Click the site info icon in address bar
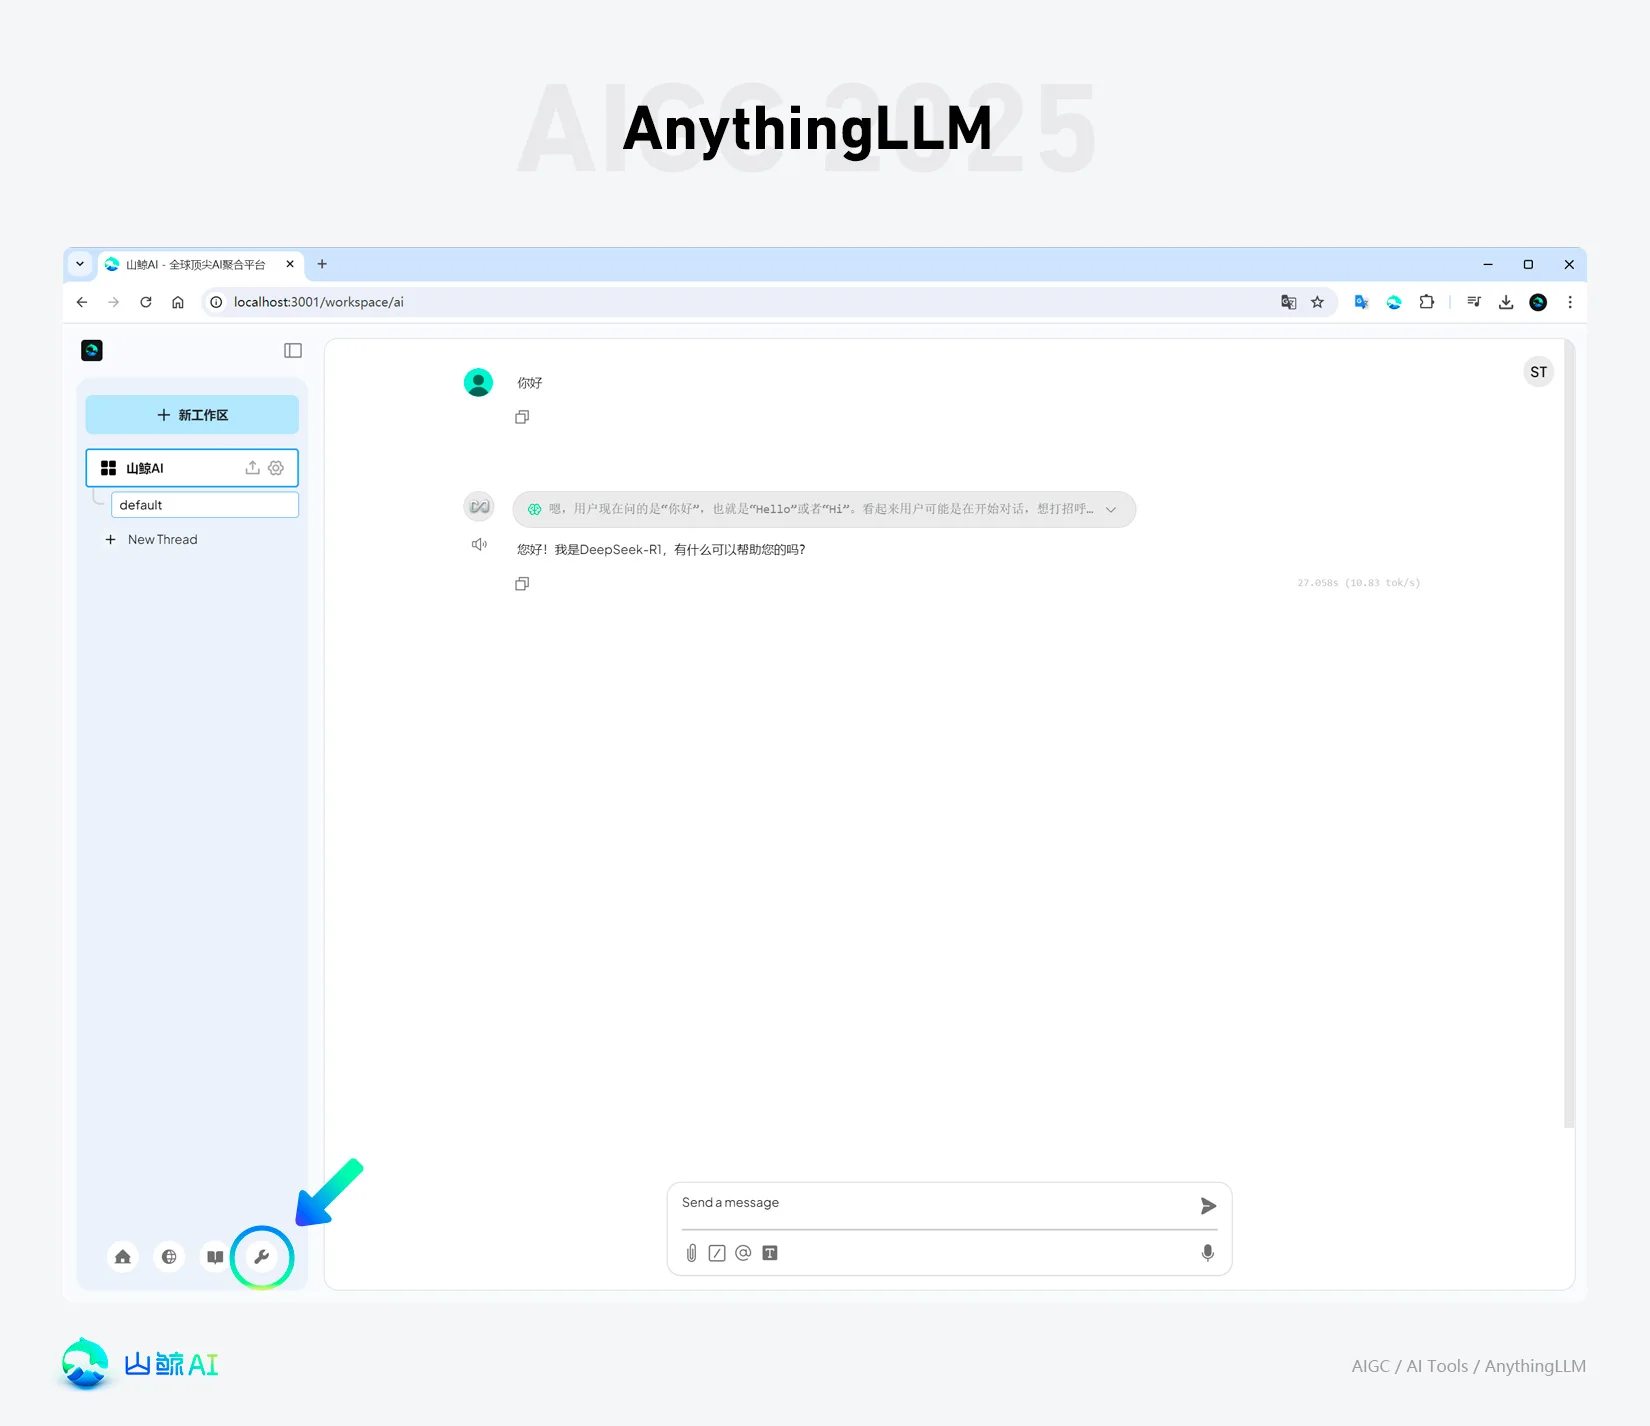The width and height of the screenshot is (1650, 1426). [x=216, y=302]
